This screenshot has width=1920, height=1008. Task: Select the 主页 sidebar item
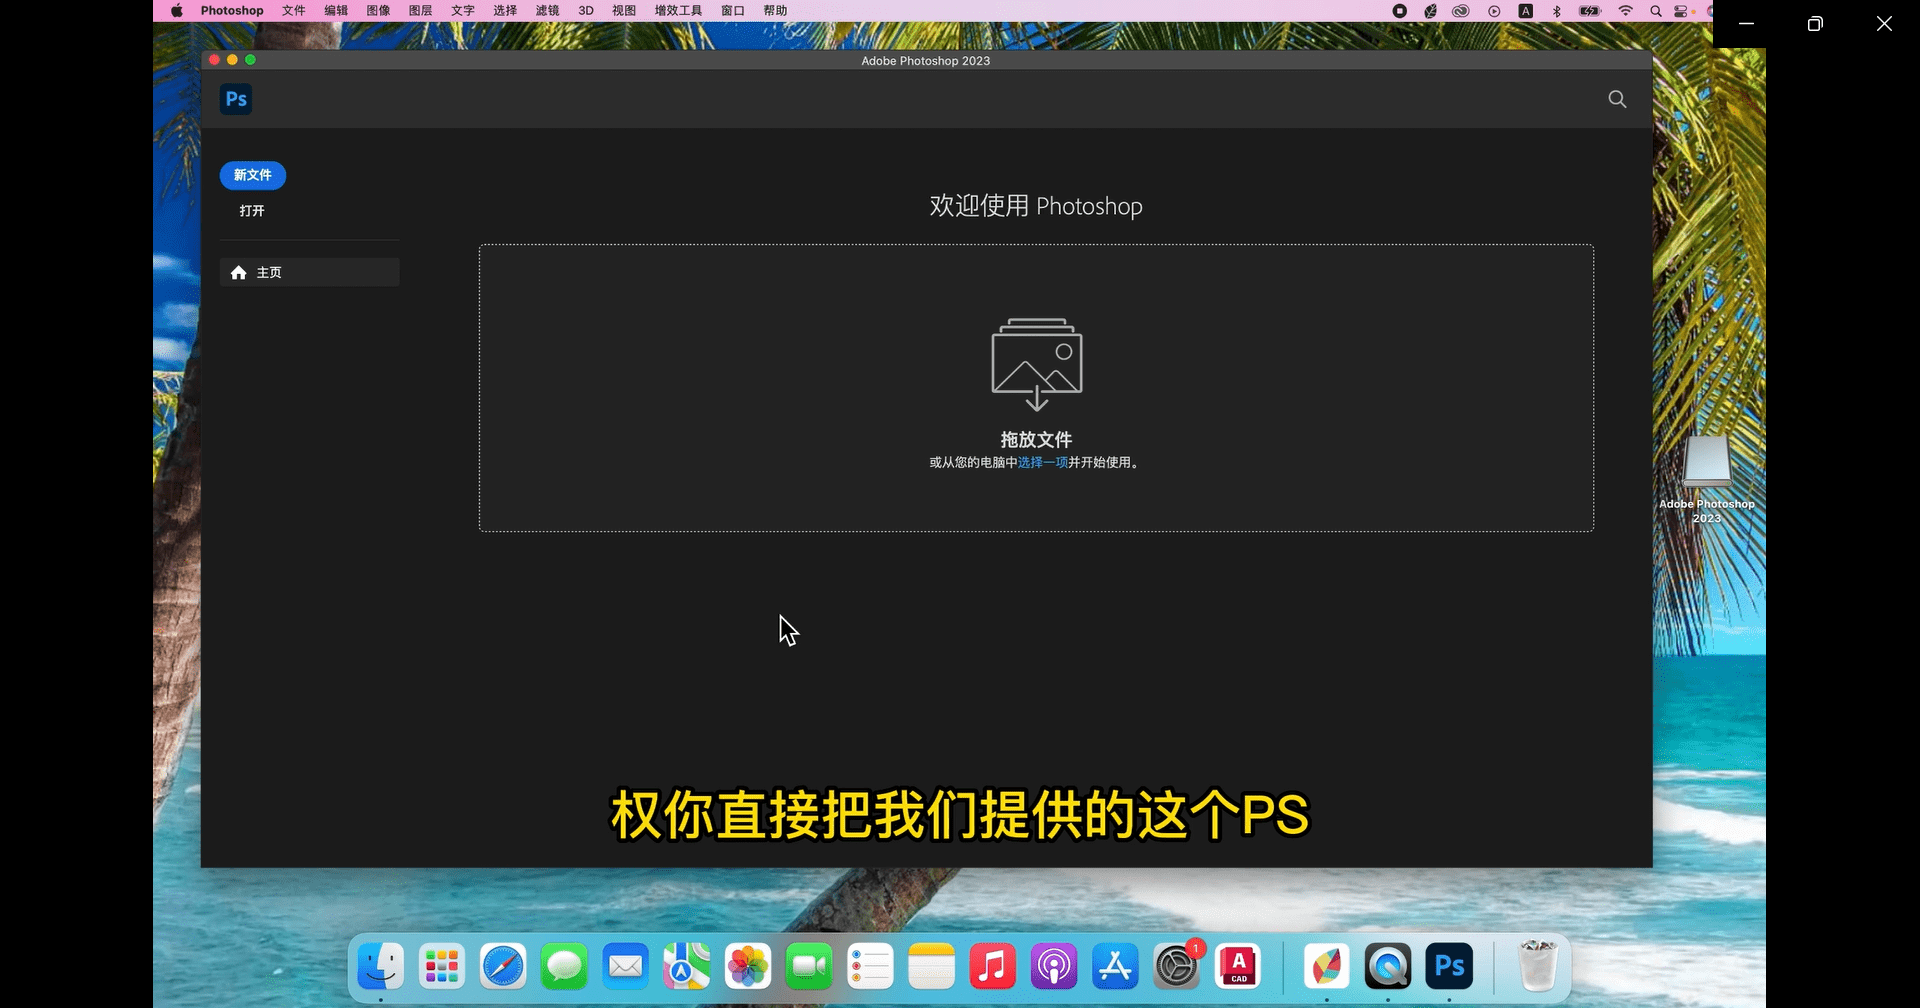coord(310,272)
